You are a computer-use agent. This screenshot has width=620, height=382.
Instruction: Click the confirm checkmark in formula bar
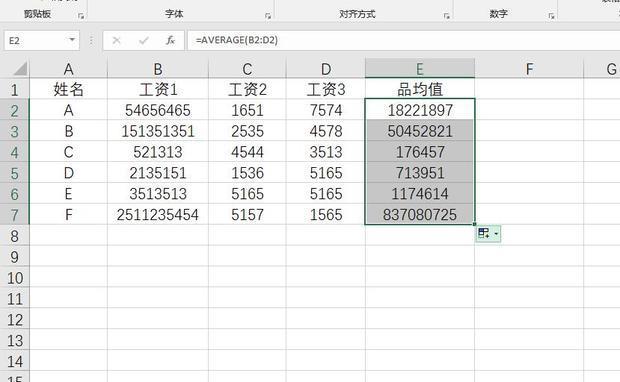[144, 40]
